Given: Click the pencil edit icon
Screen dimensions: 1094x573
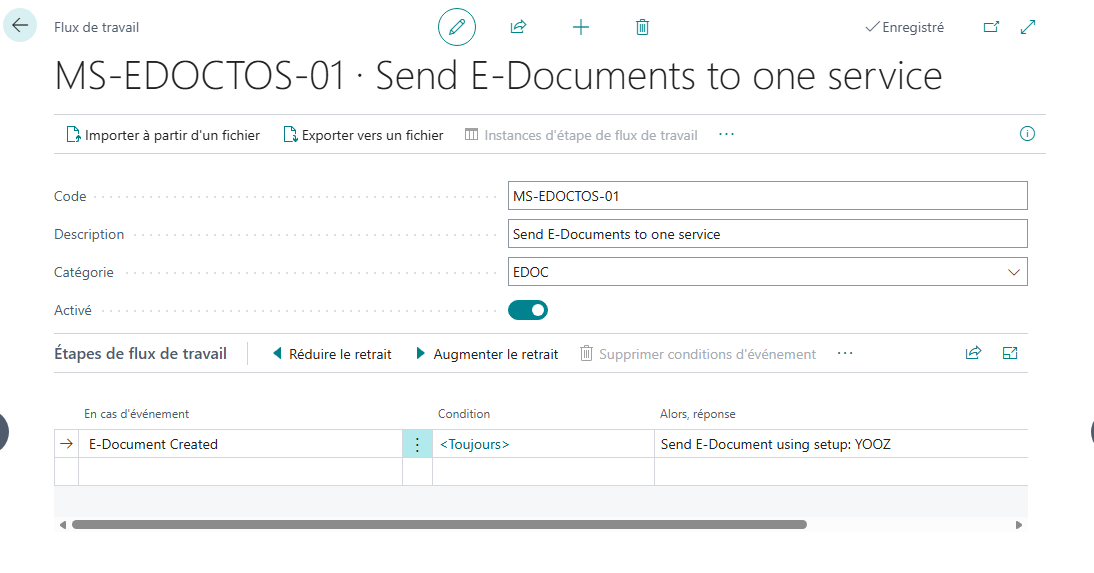Looking at the screenshot, I should (x=457, y=27).
